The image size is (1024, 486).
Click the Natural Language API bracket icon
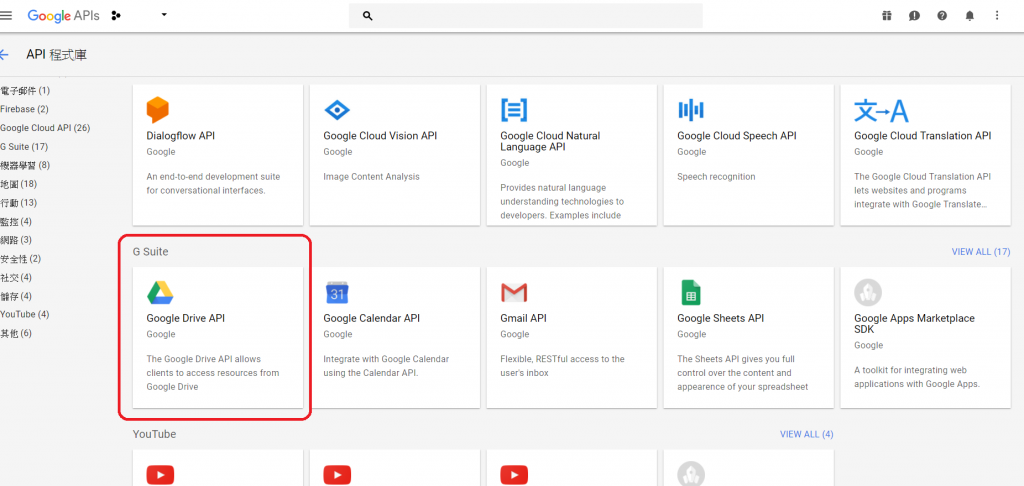coord(514,110)
